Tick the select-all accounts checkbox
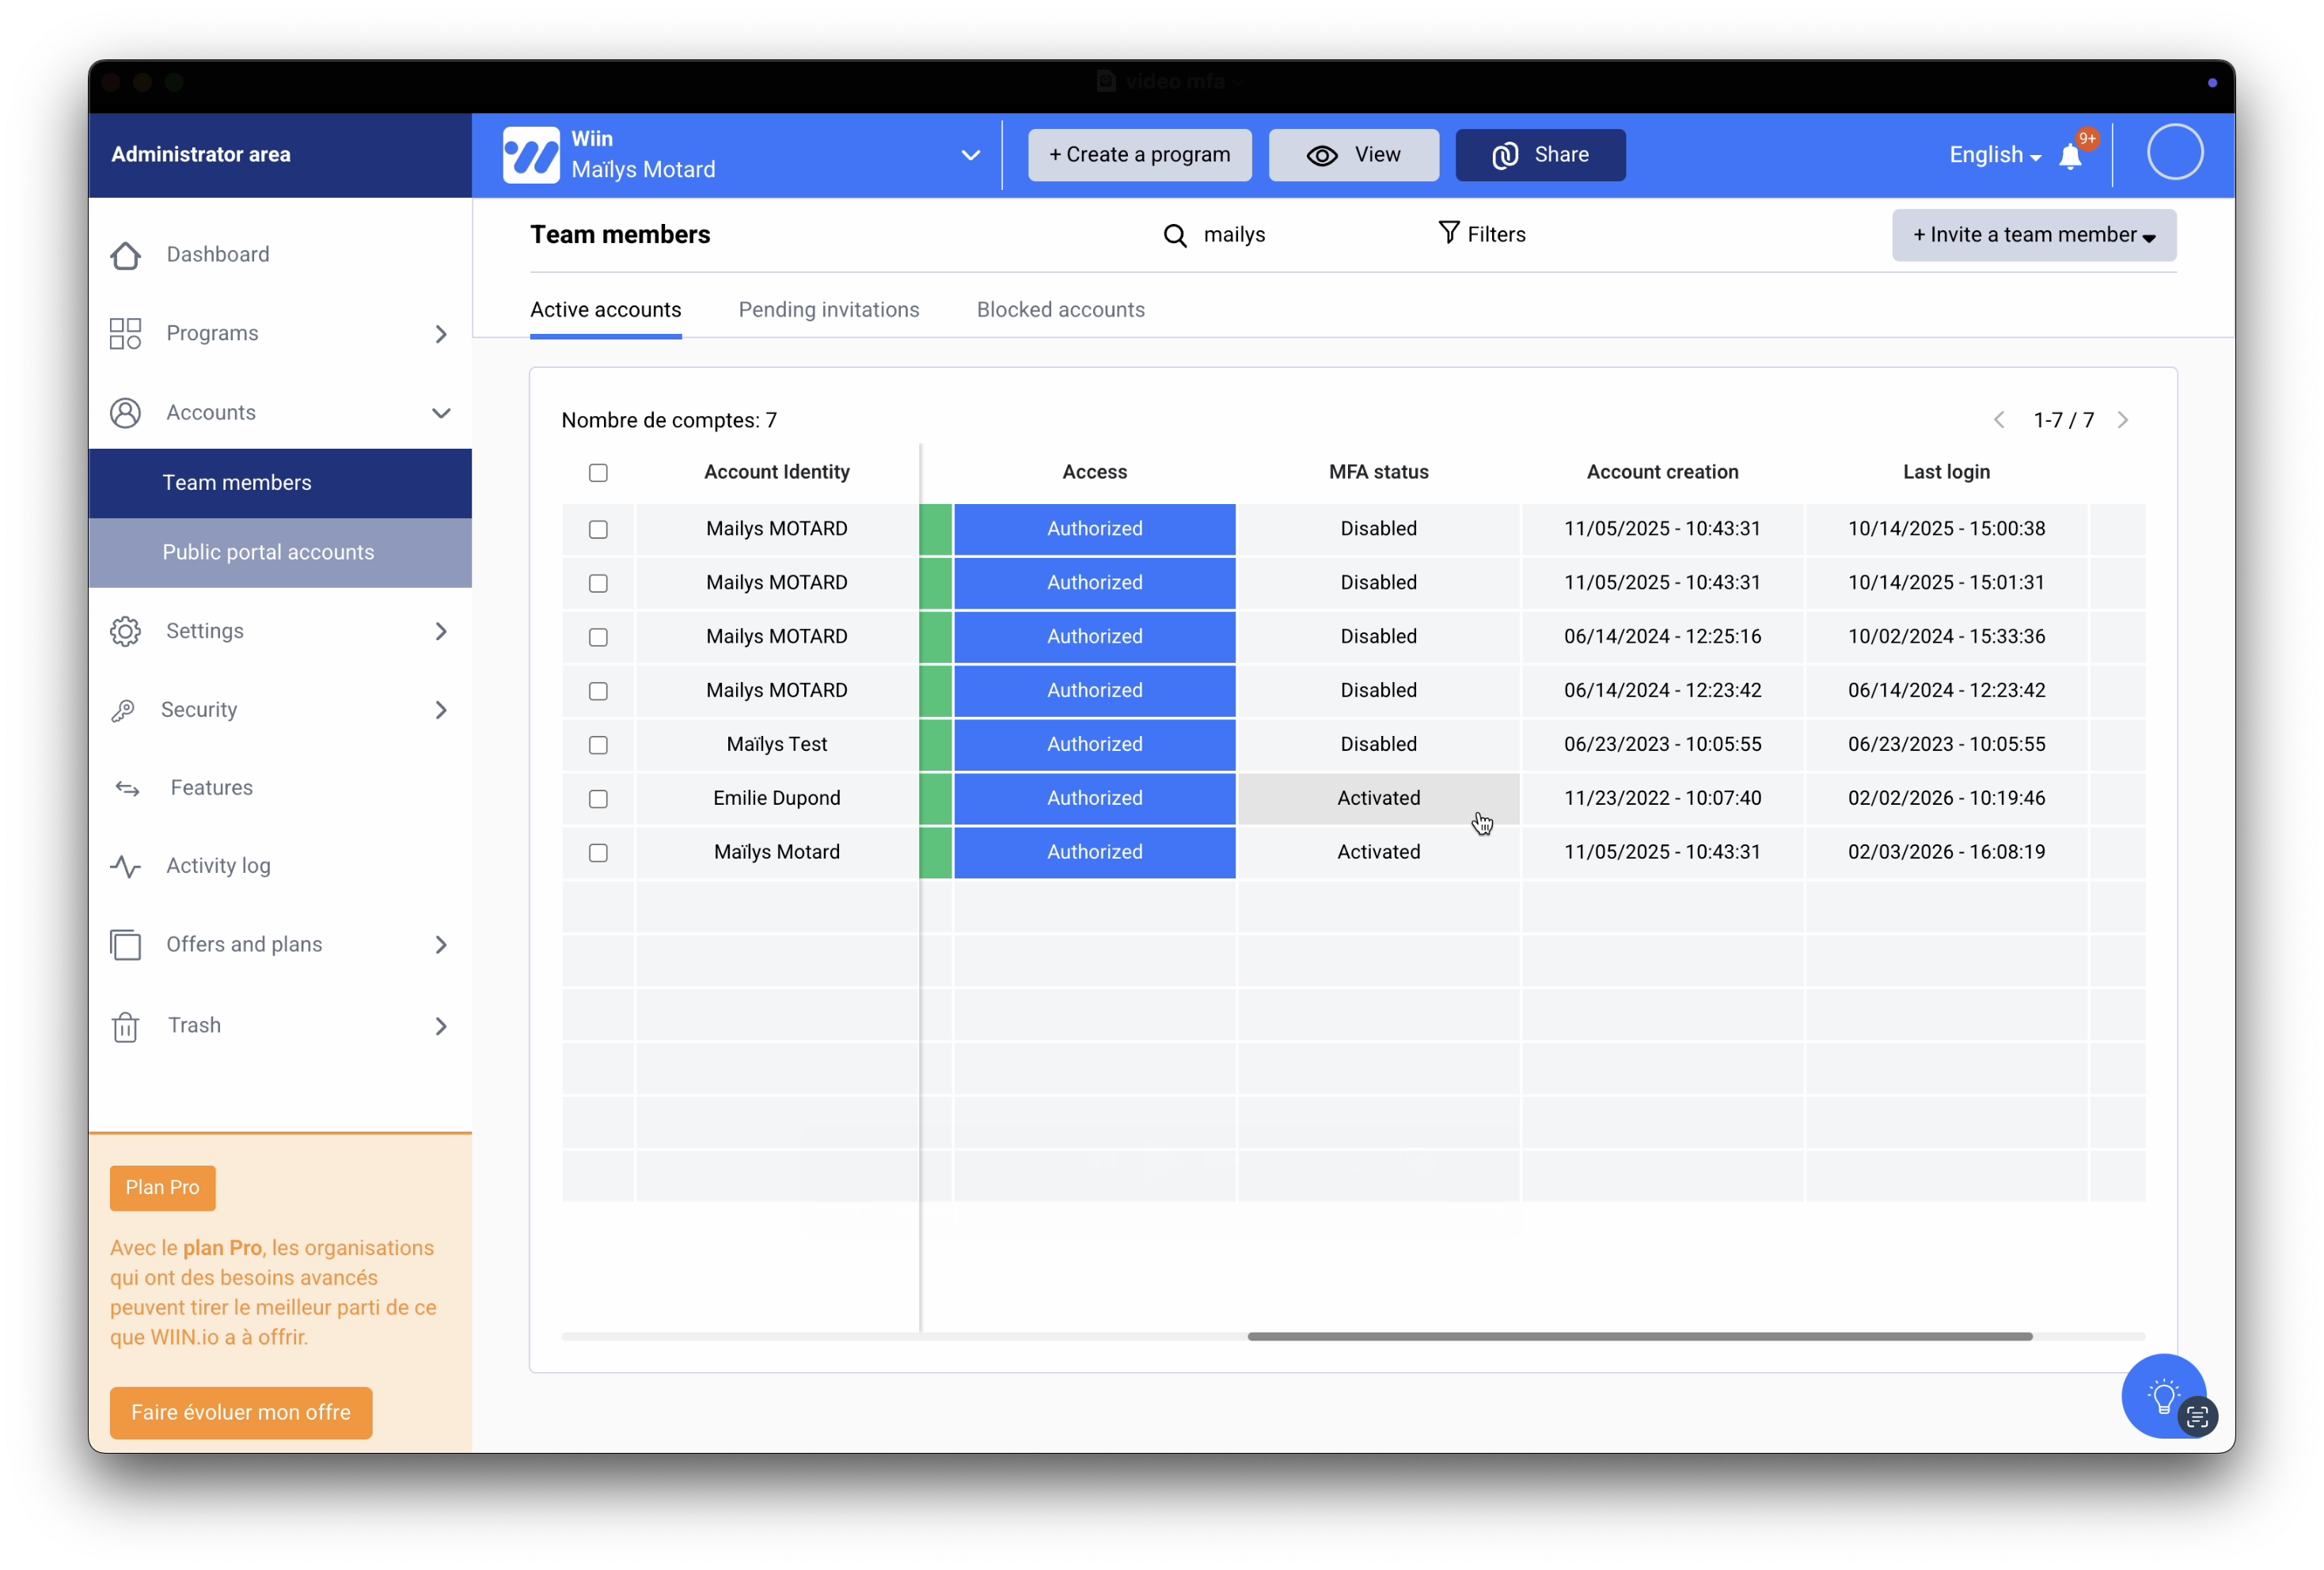Screen dimensions: 2324x1570 (x=598, y=473)
